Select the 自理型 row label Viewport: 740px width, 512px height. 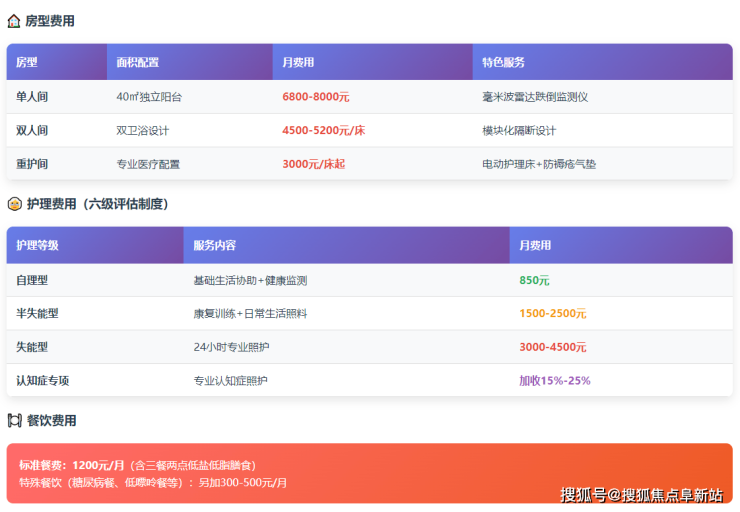(32, 280)
